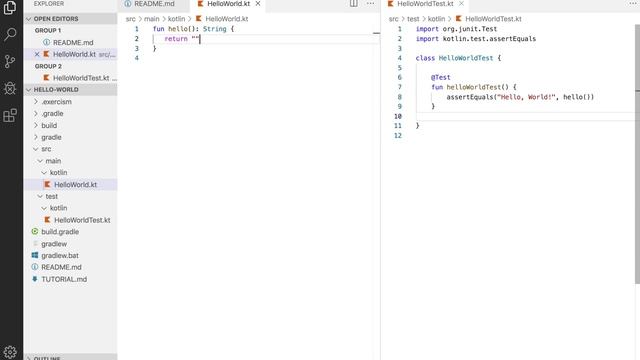Viewport: 640px width, 360px height.
Task: Open more actions for left editor group
Action: click(x=370, y=4)
